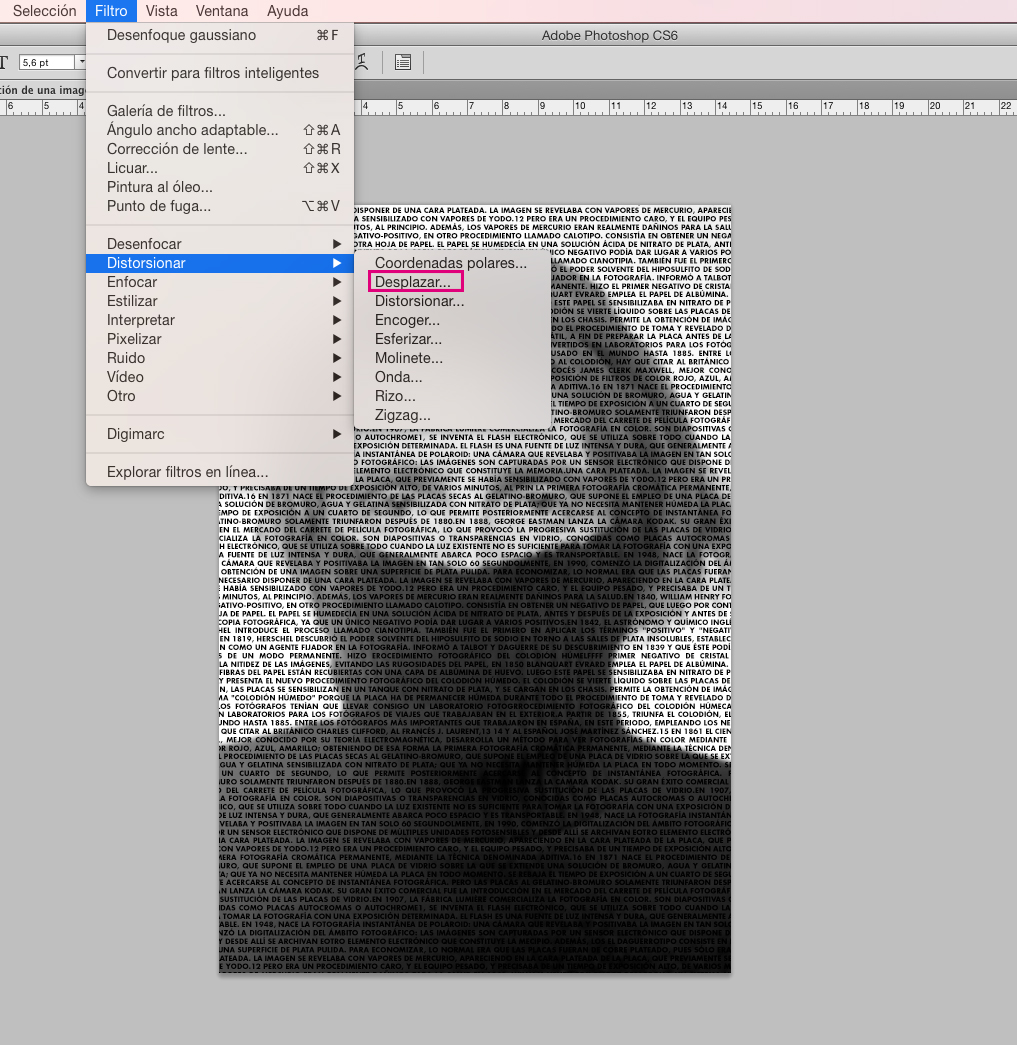
Task: Select Coordenadas polares from submenu
Action: [453, 263]
